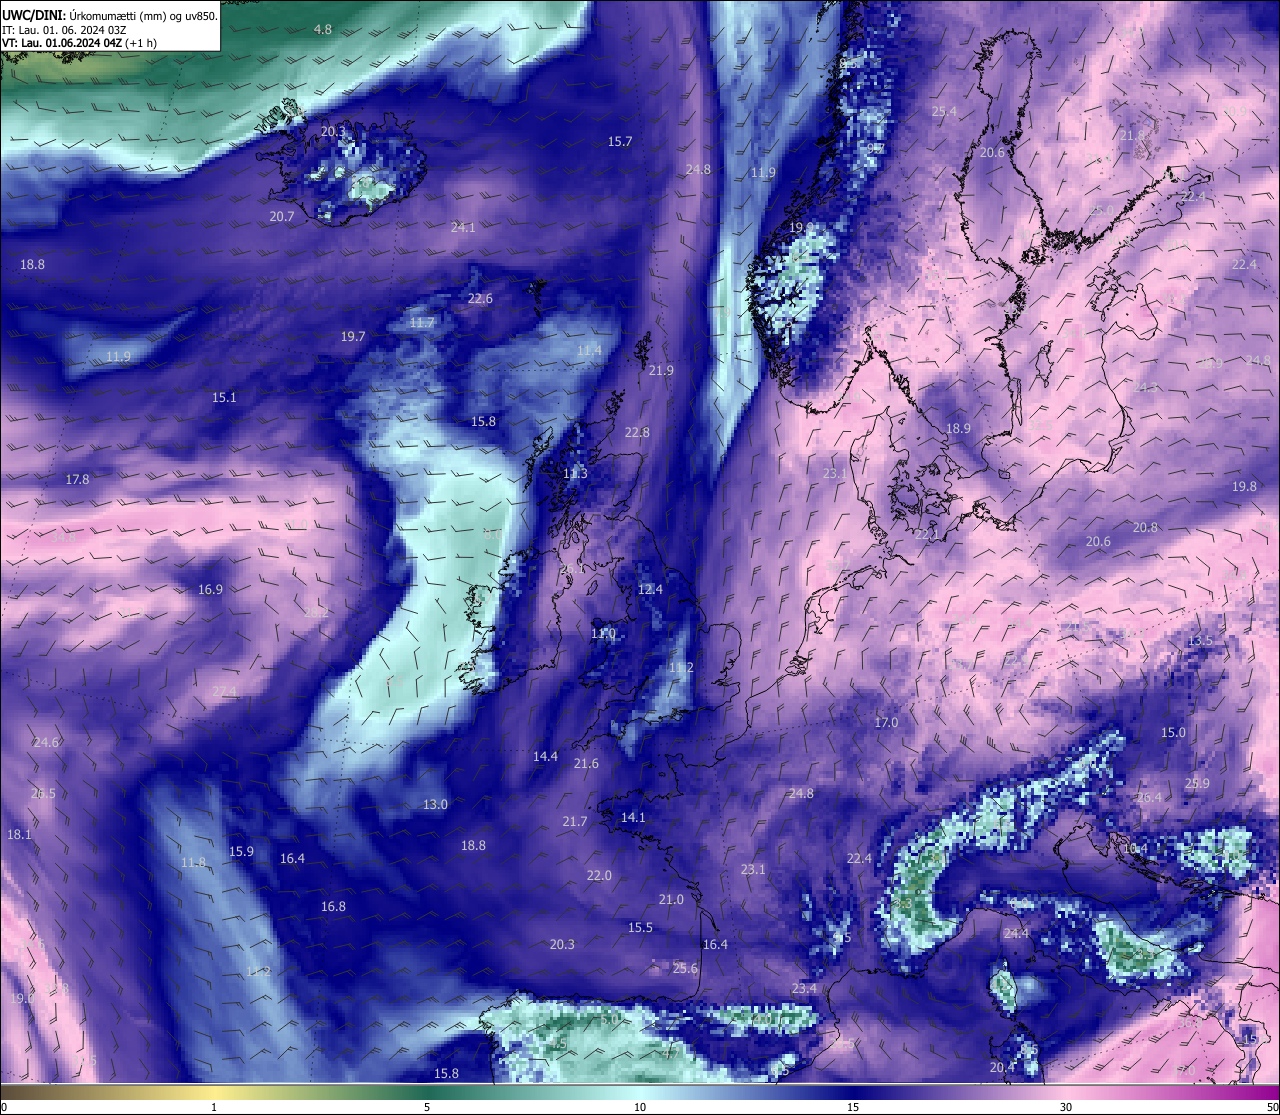Click the 23.4 value near the Pyrenees
This screenshot has width=1280, height=1115.
tap(804, 989)
